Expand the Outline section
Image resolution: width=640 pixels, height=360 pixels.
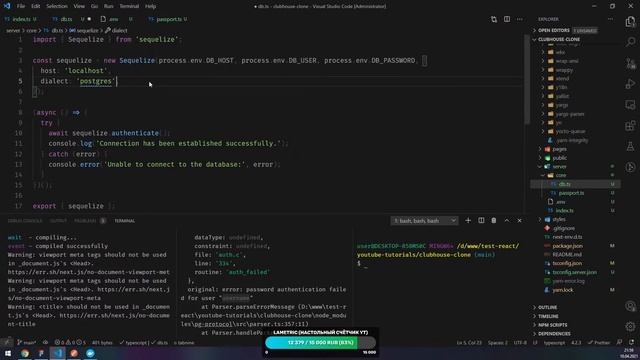pos(547,307)
